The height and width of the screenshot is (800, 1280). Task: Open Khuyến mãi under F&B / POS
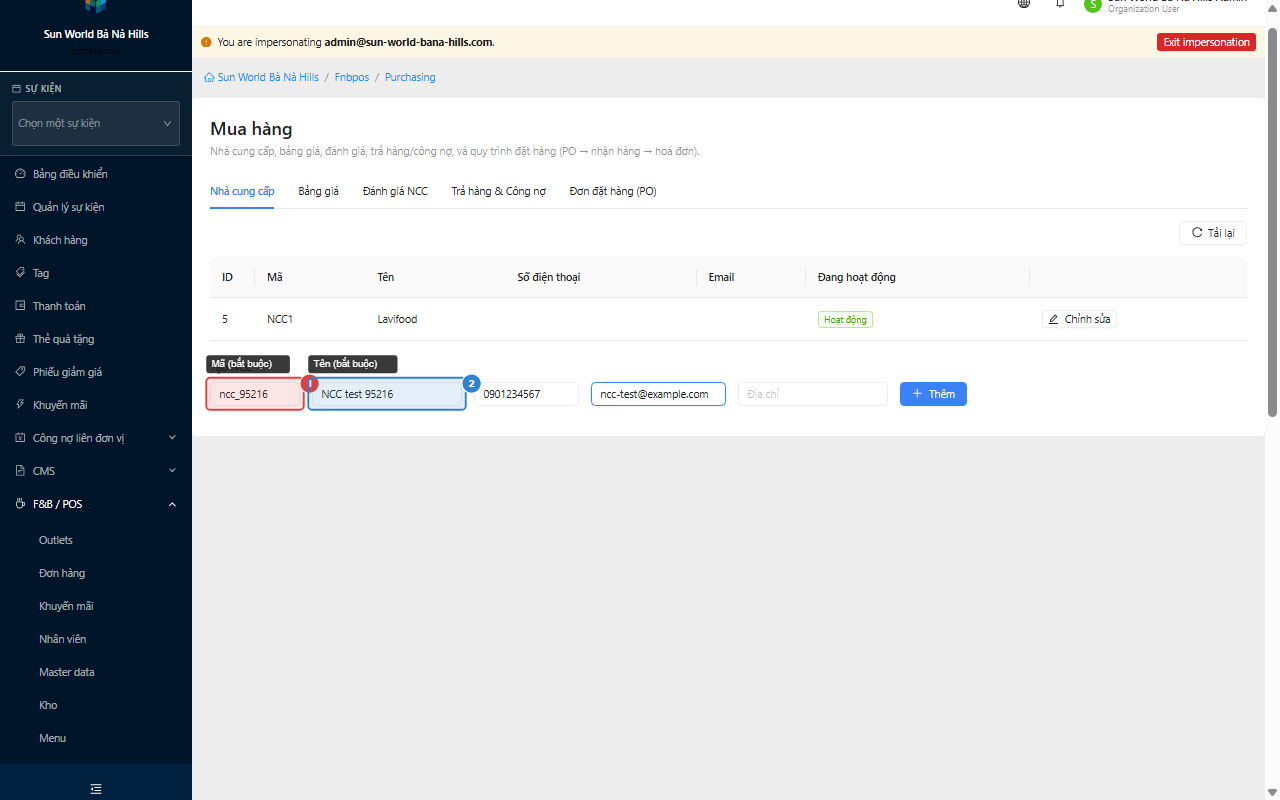click(66, 606)
